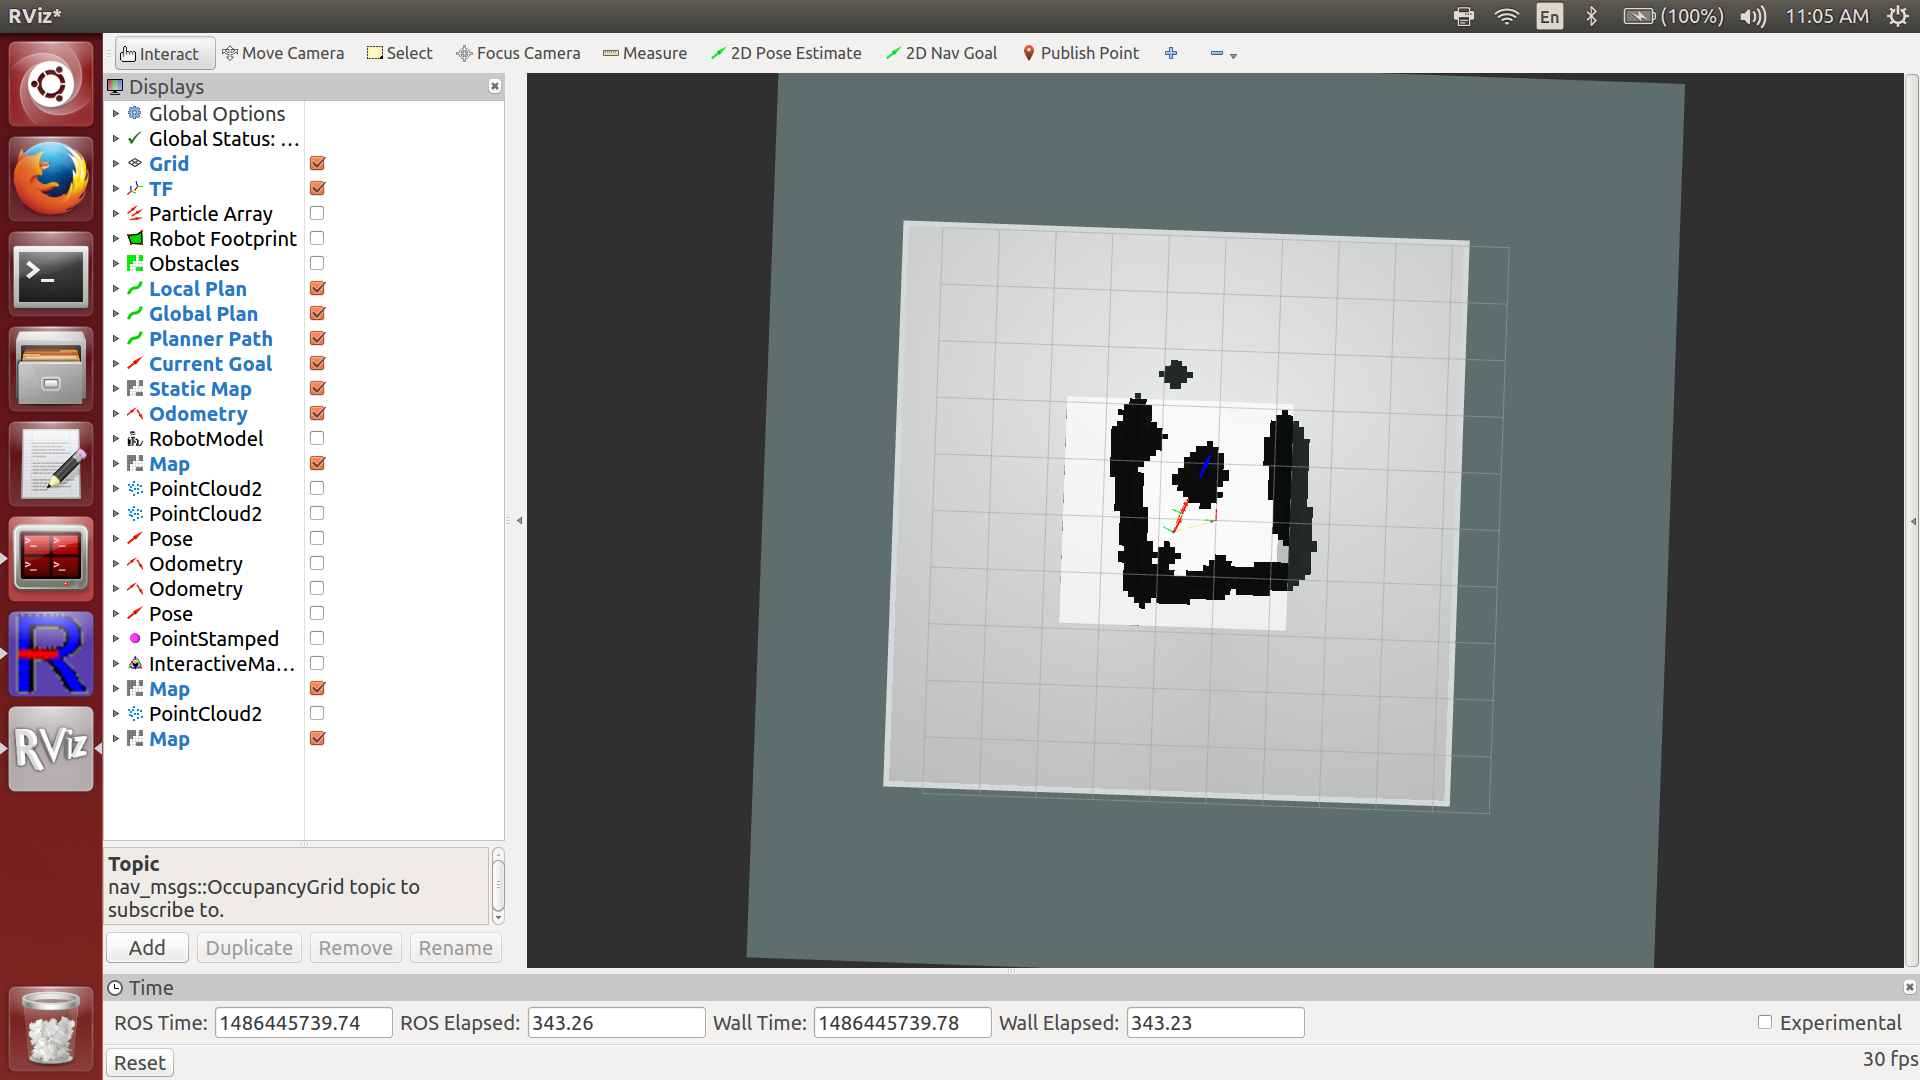Expand the InteractiveMarkers node
This screenshot has width=1920, height=1080.
pyautogui.click(x=116, y=664)
